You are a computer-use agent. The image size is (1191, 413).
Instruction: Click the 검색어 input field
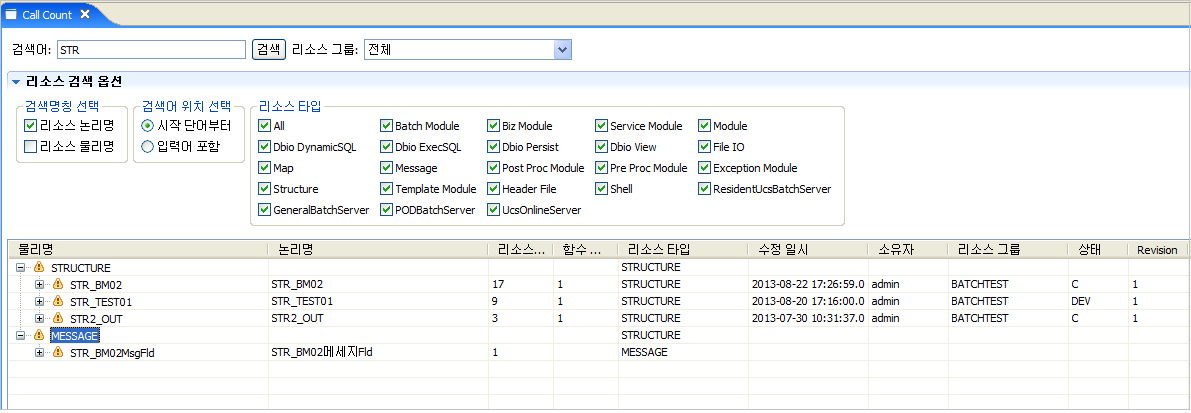tap(150, 50)
